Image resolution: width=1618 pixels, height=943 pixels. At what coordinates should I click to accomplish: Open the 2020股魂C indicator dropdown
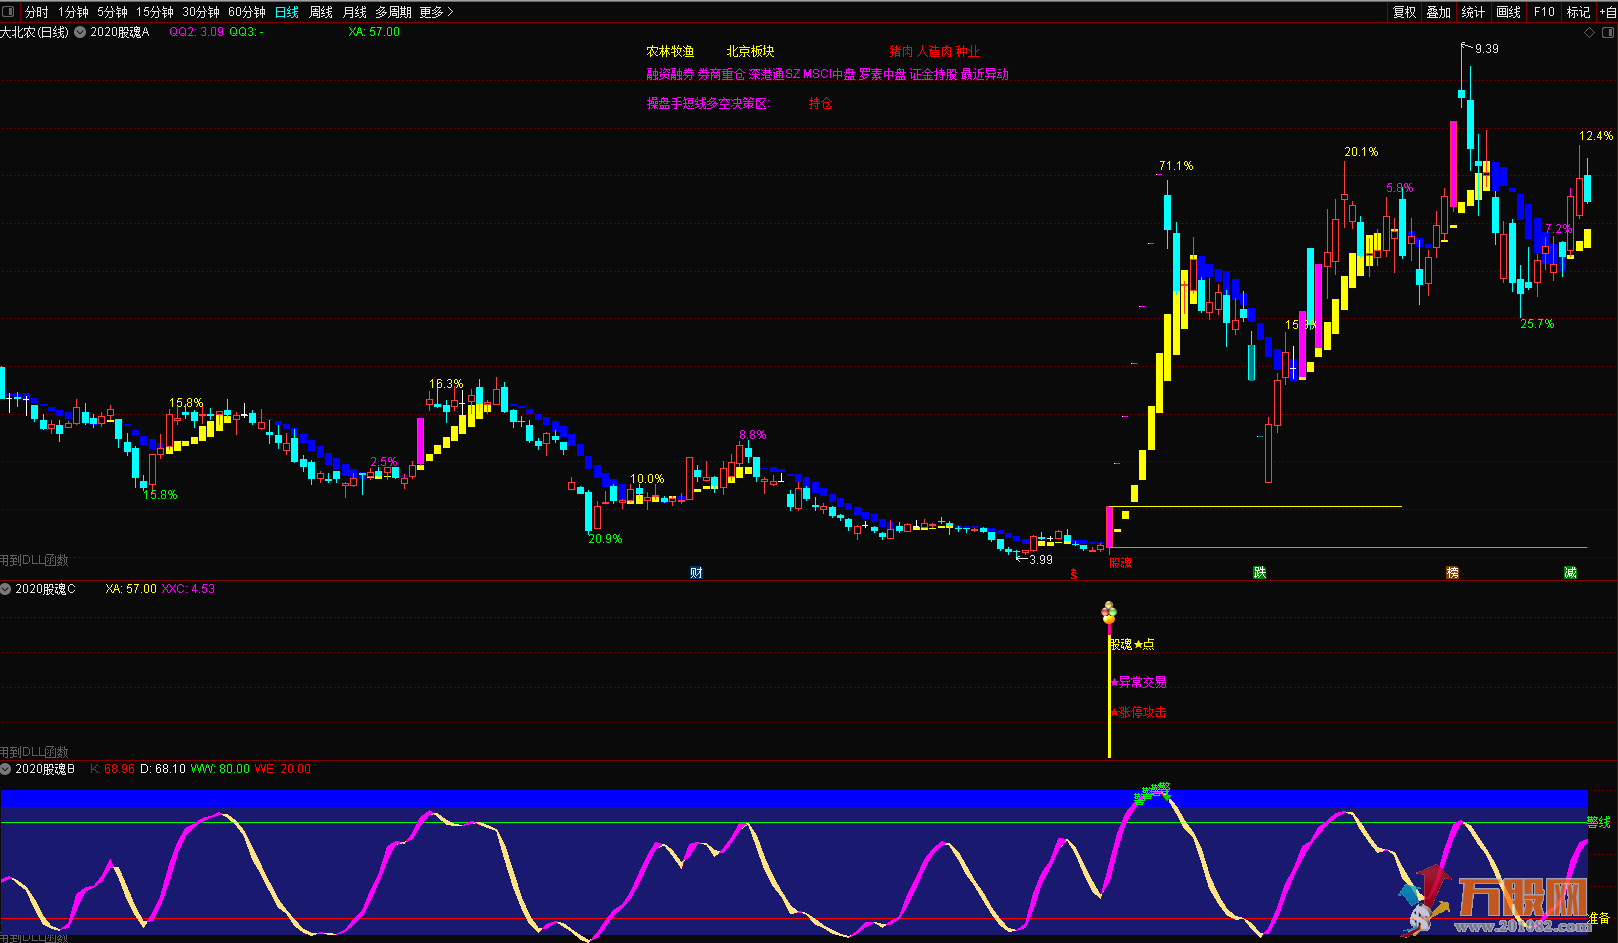[6, 589]
